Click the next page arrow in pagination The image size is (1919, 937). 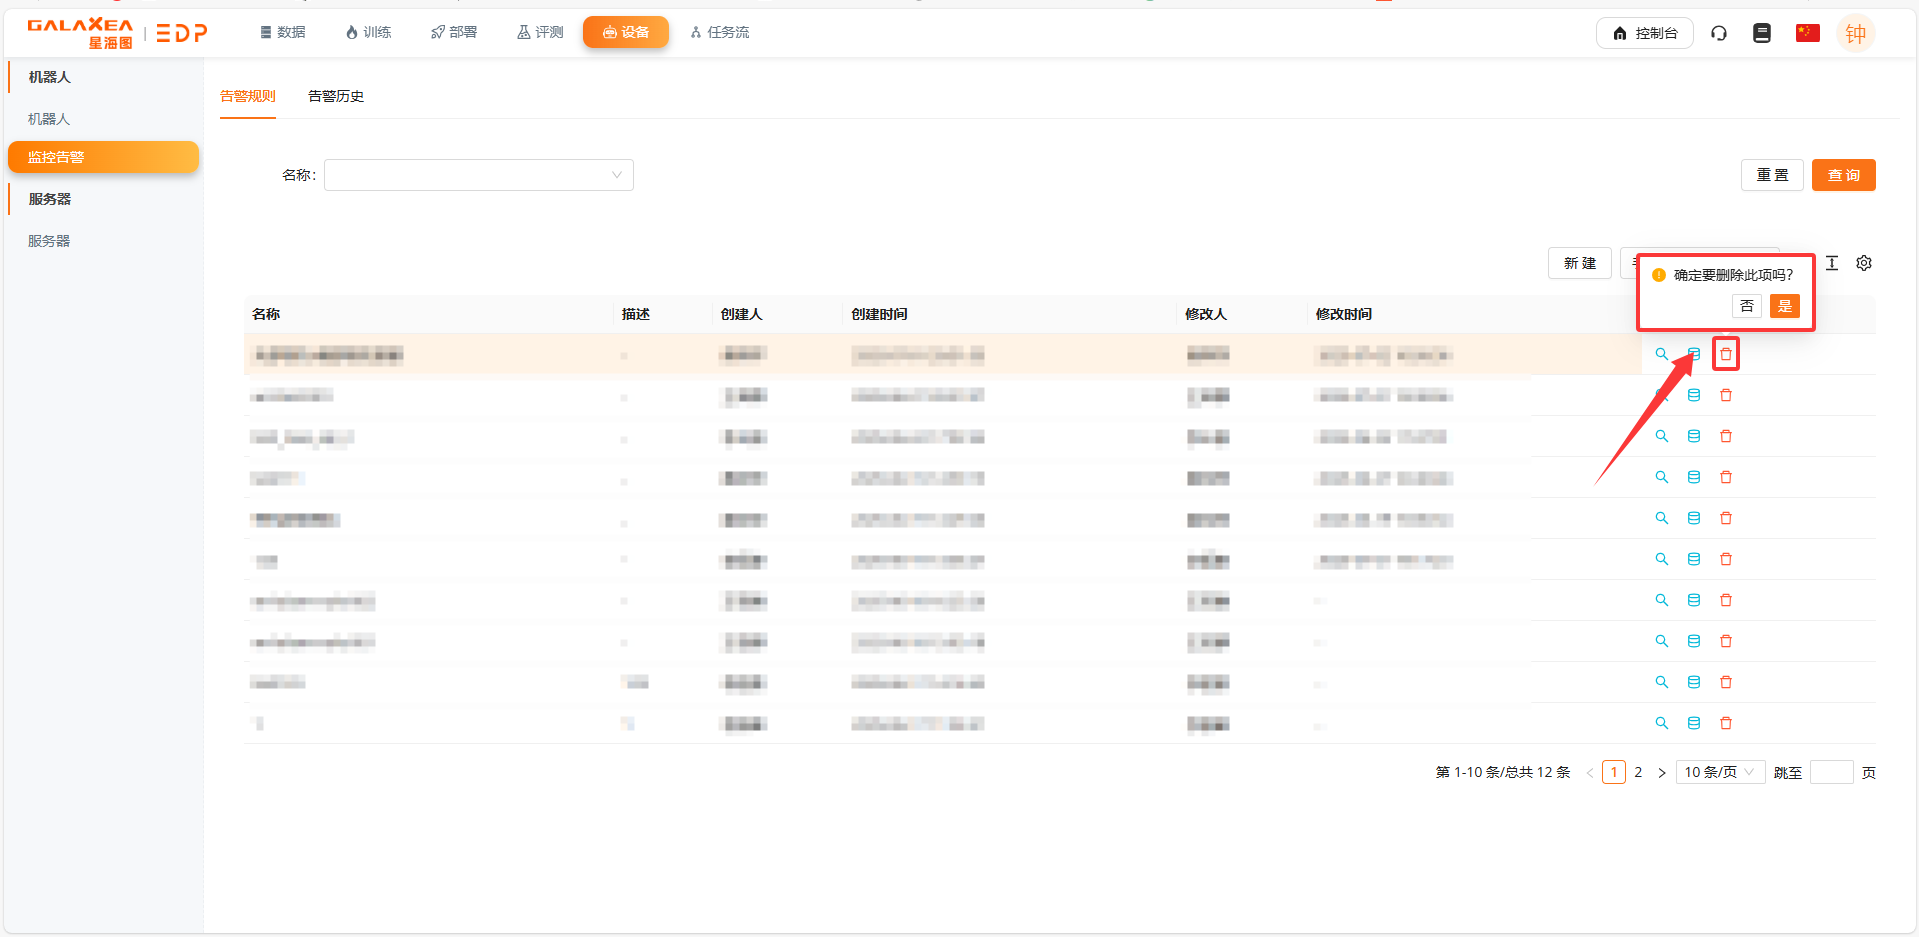1662,772
